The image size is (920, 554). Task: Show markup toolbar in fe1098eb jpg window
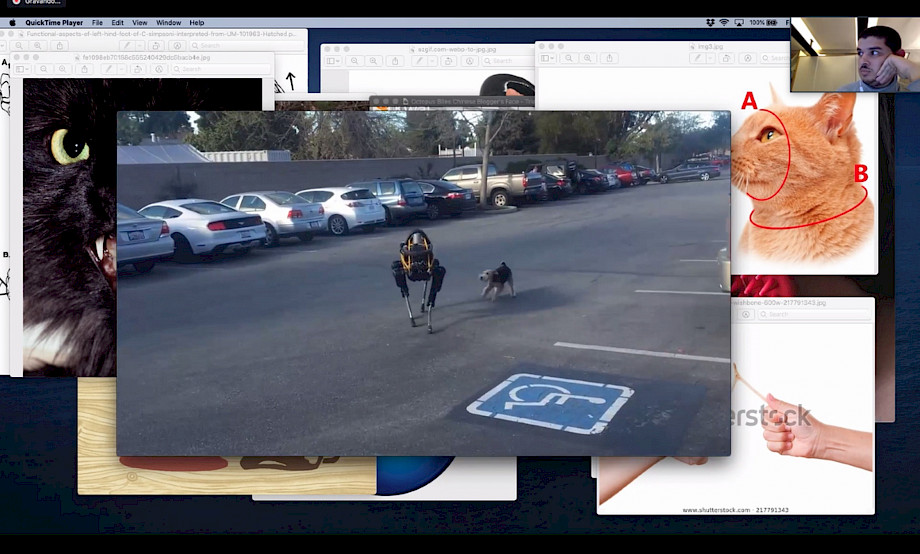click(109, 69)
